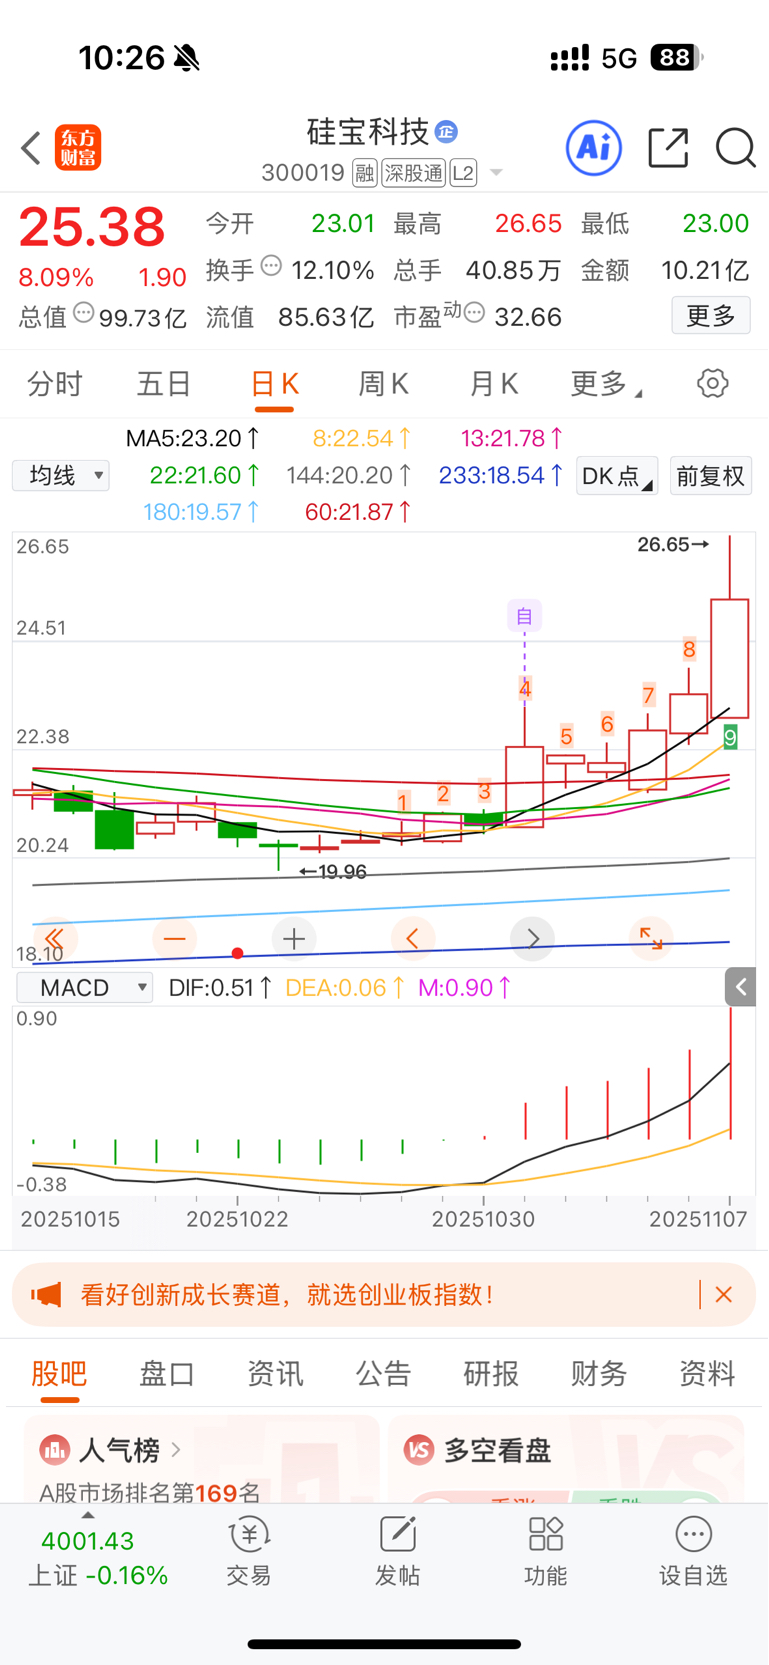Zoom in chart with plus icon
This screenshot has width=769, height=1665.
tap(294, 938)
